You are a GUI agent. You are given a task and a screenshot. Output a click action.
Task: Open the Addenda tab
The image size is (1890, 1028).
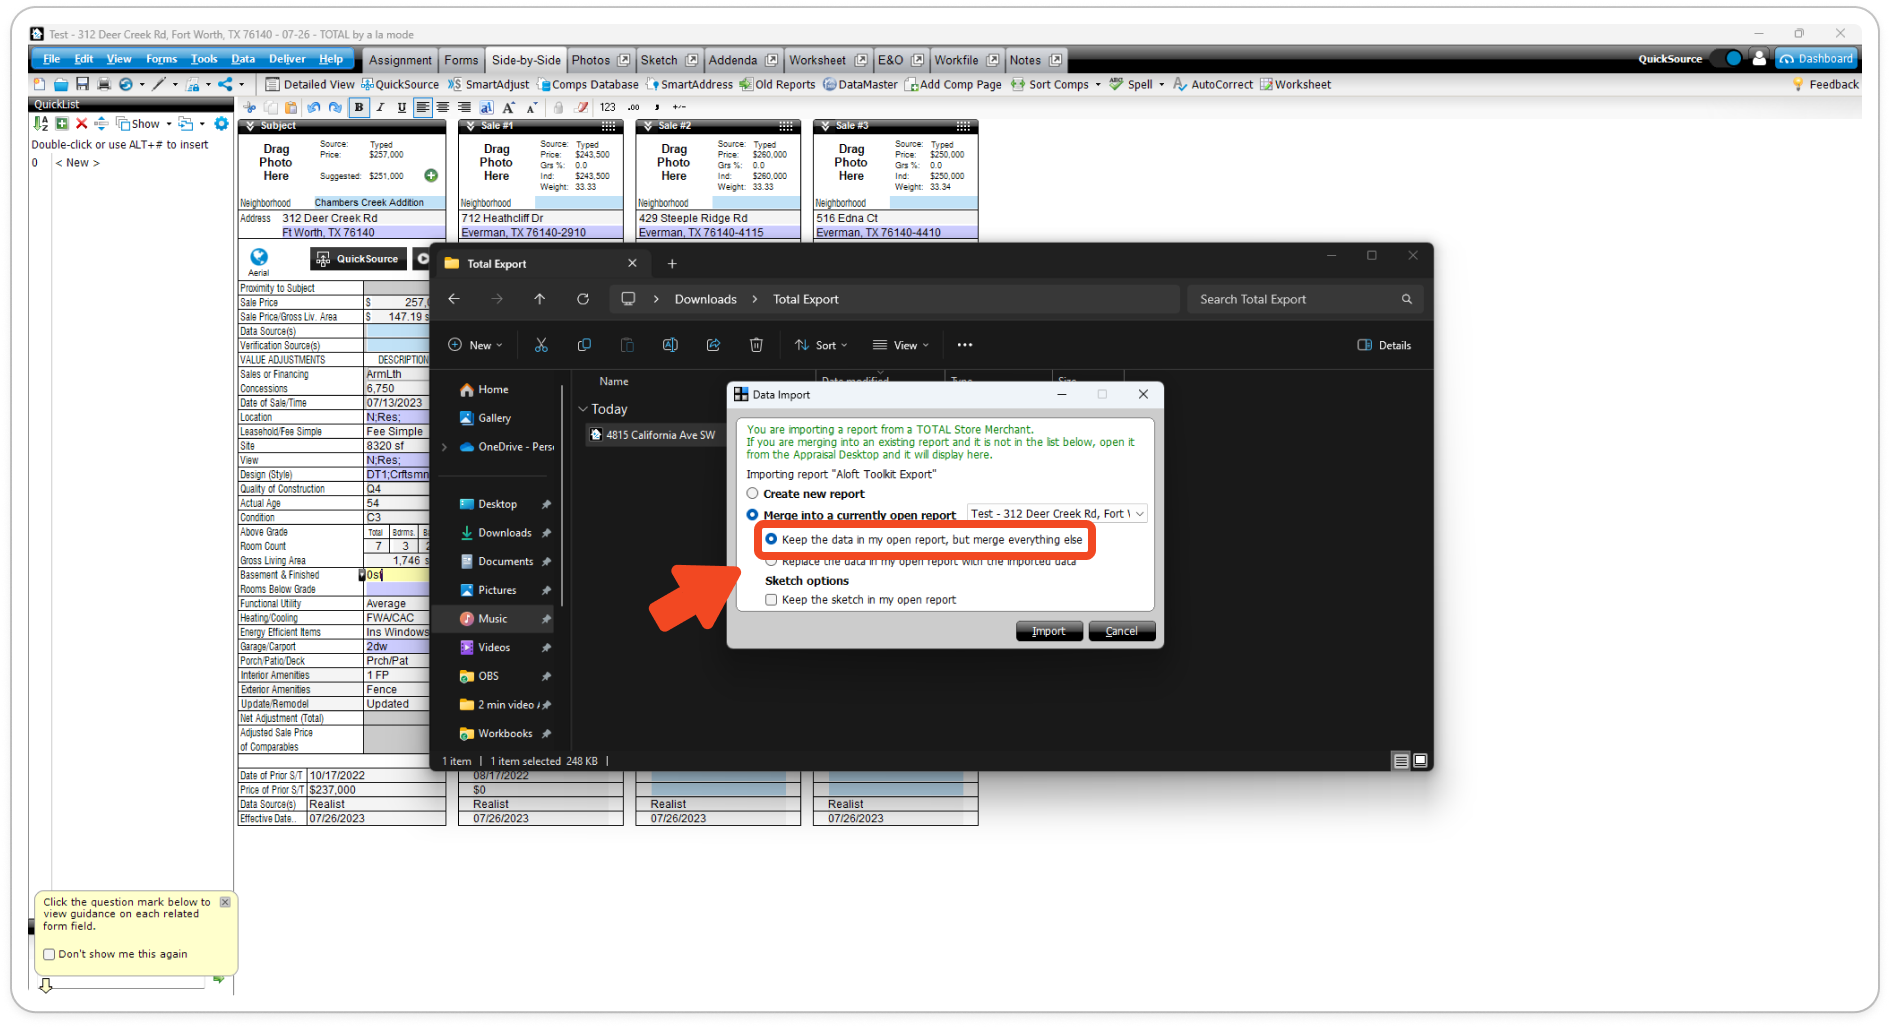click(x=733, y=60)
